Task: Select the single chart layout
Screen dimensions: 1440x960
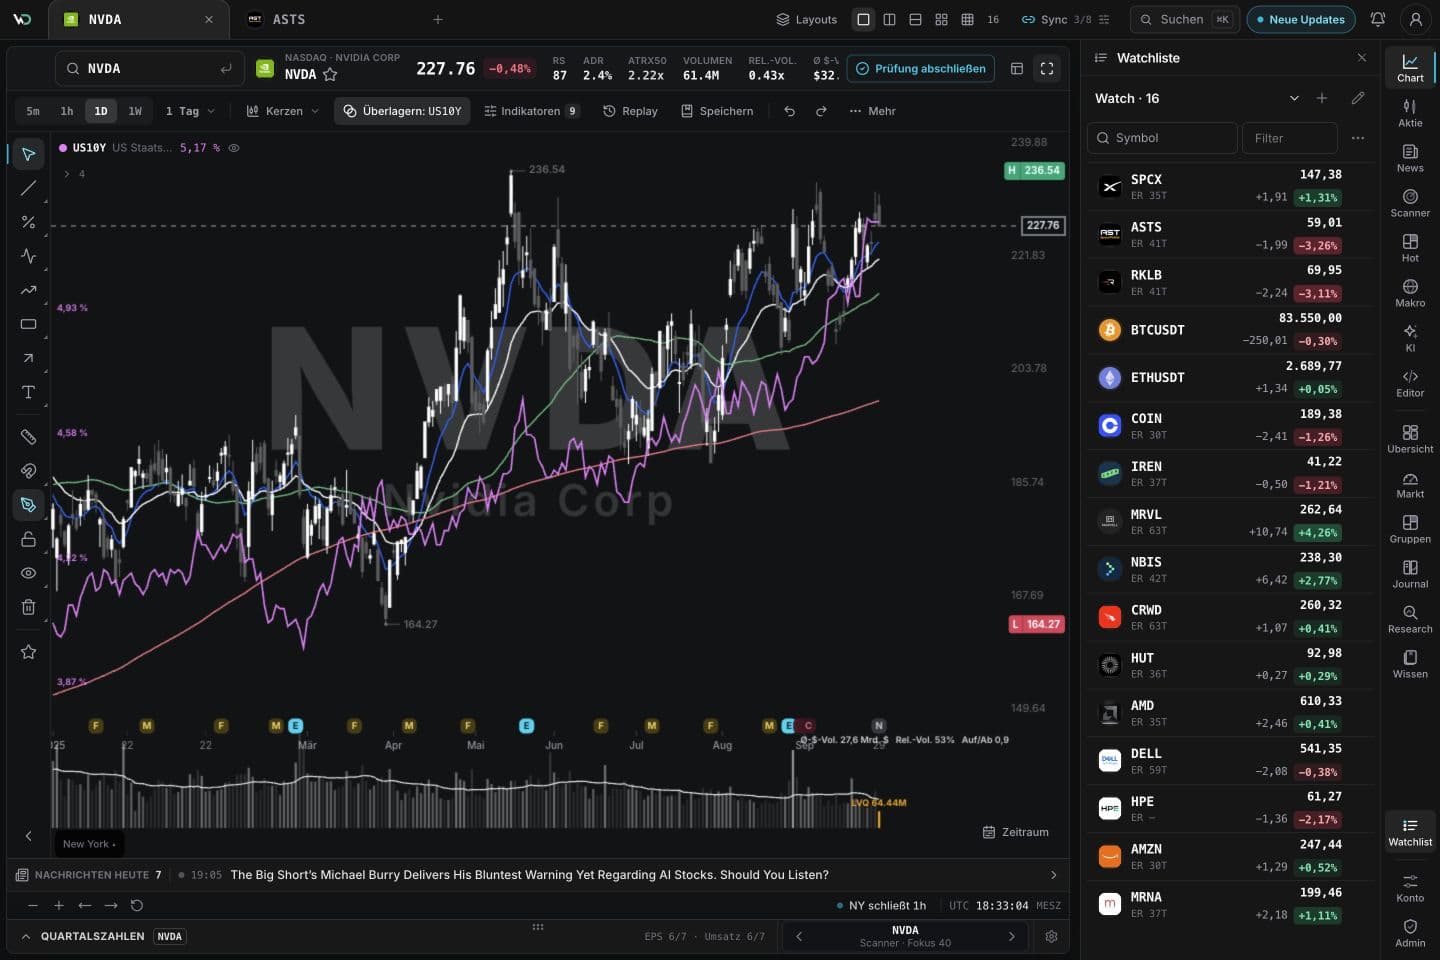Action: 863,19
